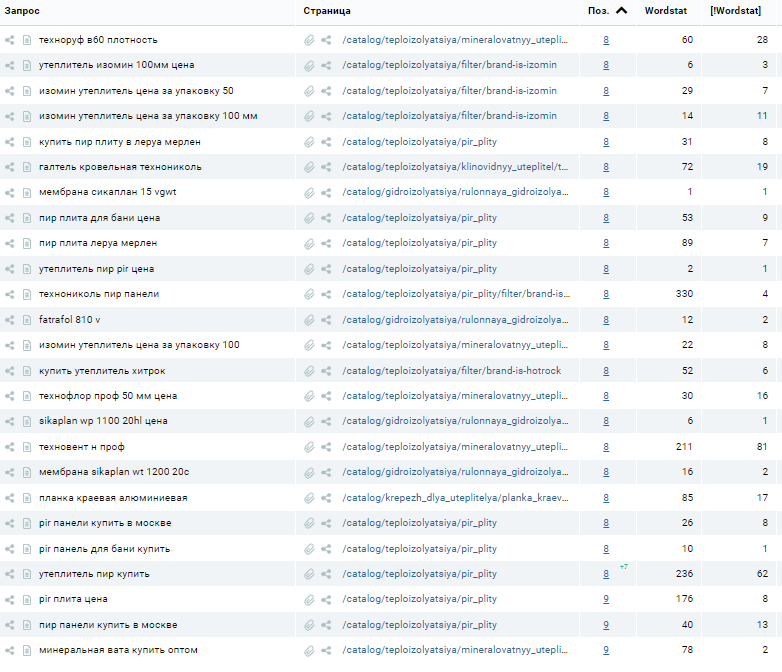This screenshot has width=782, height=672.
Task: Click paperclip icon in 'утеплитель пир купить' row
Action: (x=309, y=574)
